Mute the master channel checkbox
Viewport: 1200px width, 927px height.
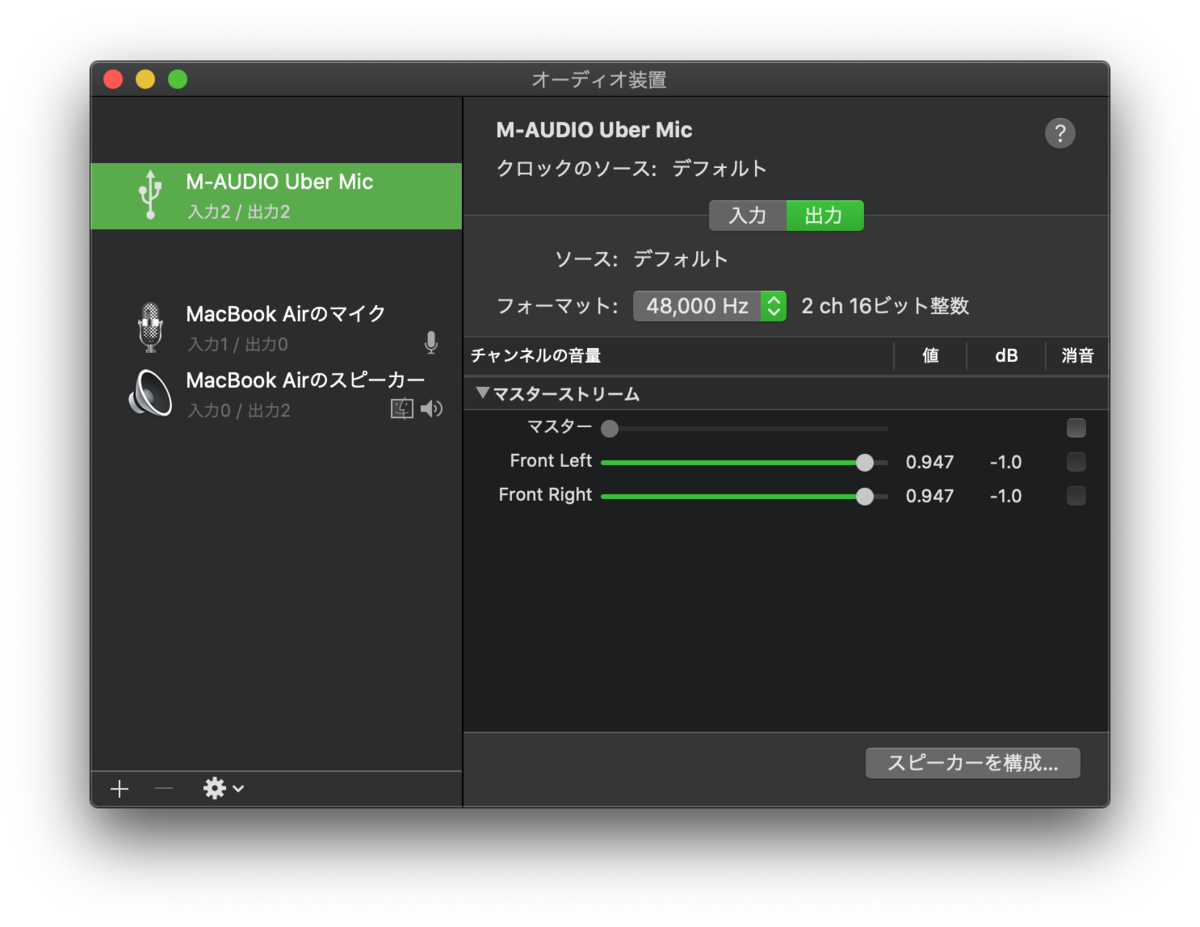click(1076, 428)
